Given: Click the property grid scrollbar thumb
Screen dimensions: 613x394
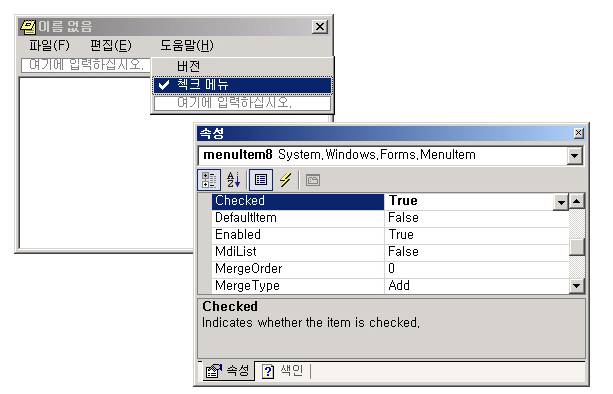Looking at the screenshot, I should tap(577, 246).
